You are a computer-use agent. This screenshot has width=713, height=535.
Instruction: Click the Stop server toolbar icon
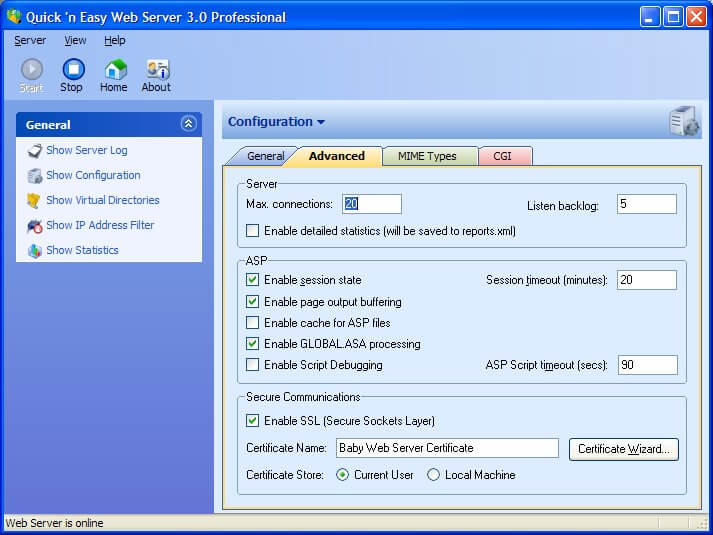(73, 69)
